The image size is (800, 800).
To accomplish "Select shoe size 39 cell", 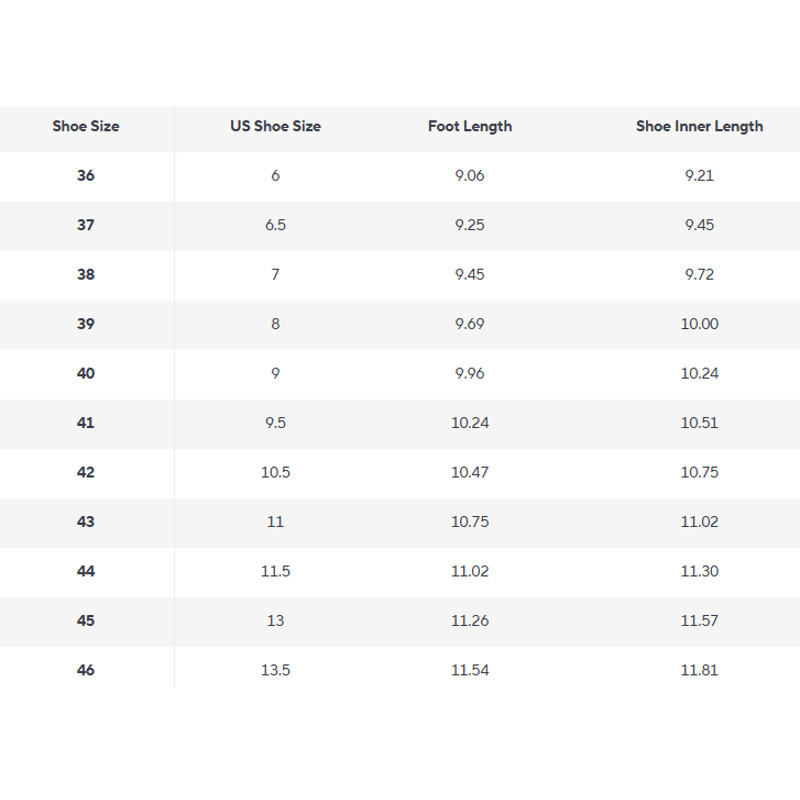I will (86, 324).
